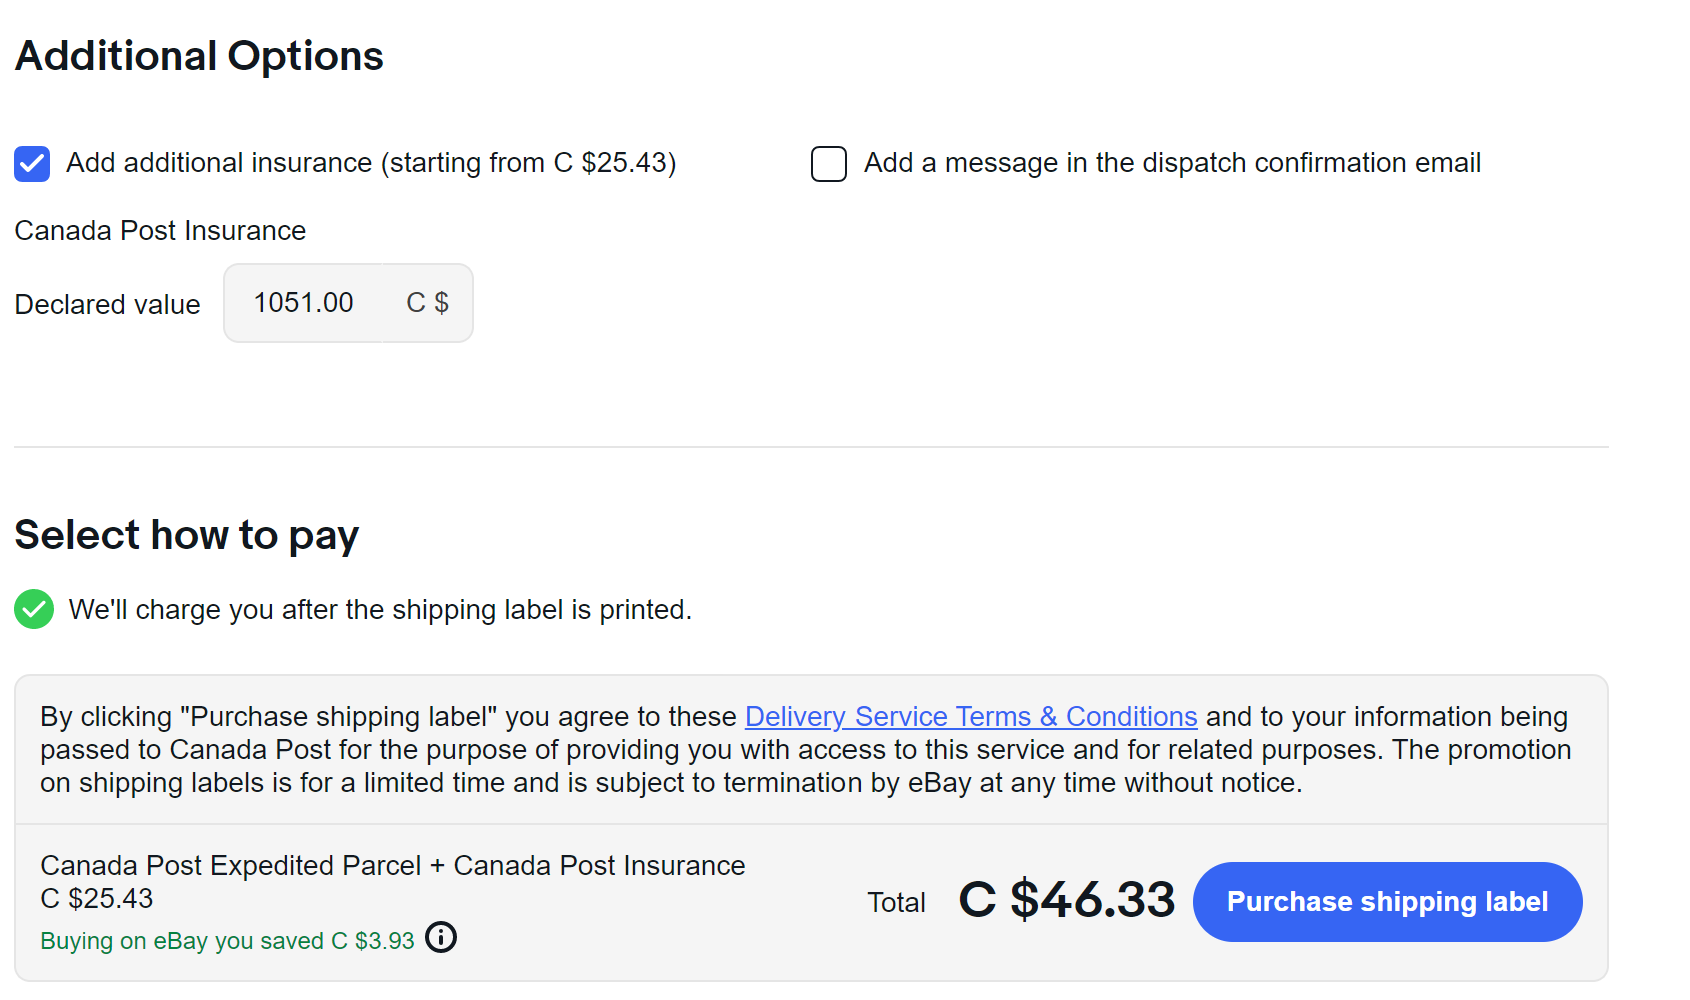
Task: Enable the dispatch confirmation email message option
Action: (x=828, y=164)
